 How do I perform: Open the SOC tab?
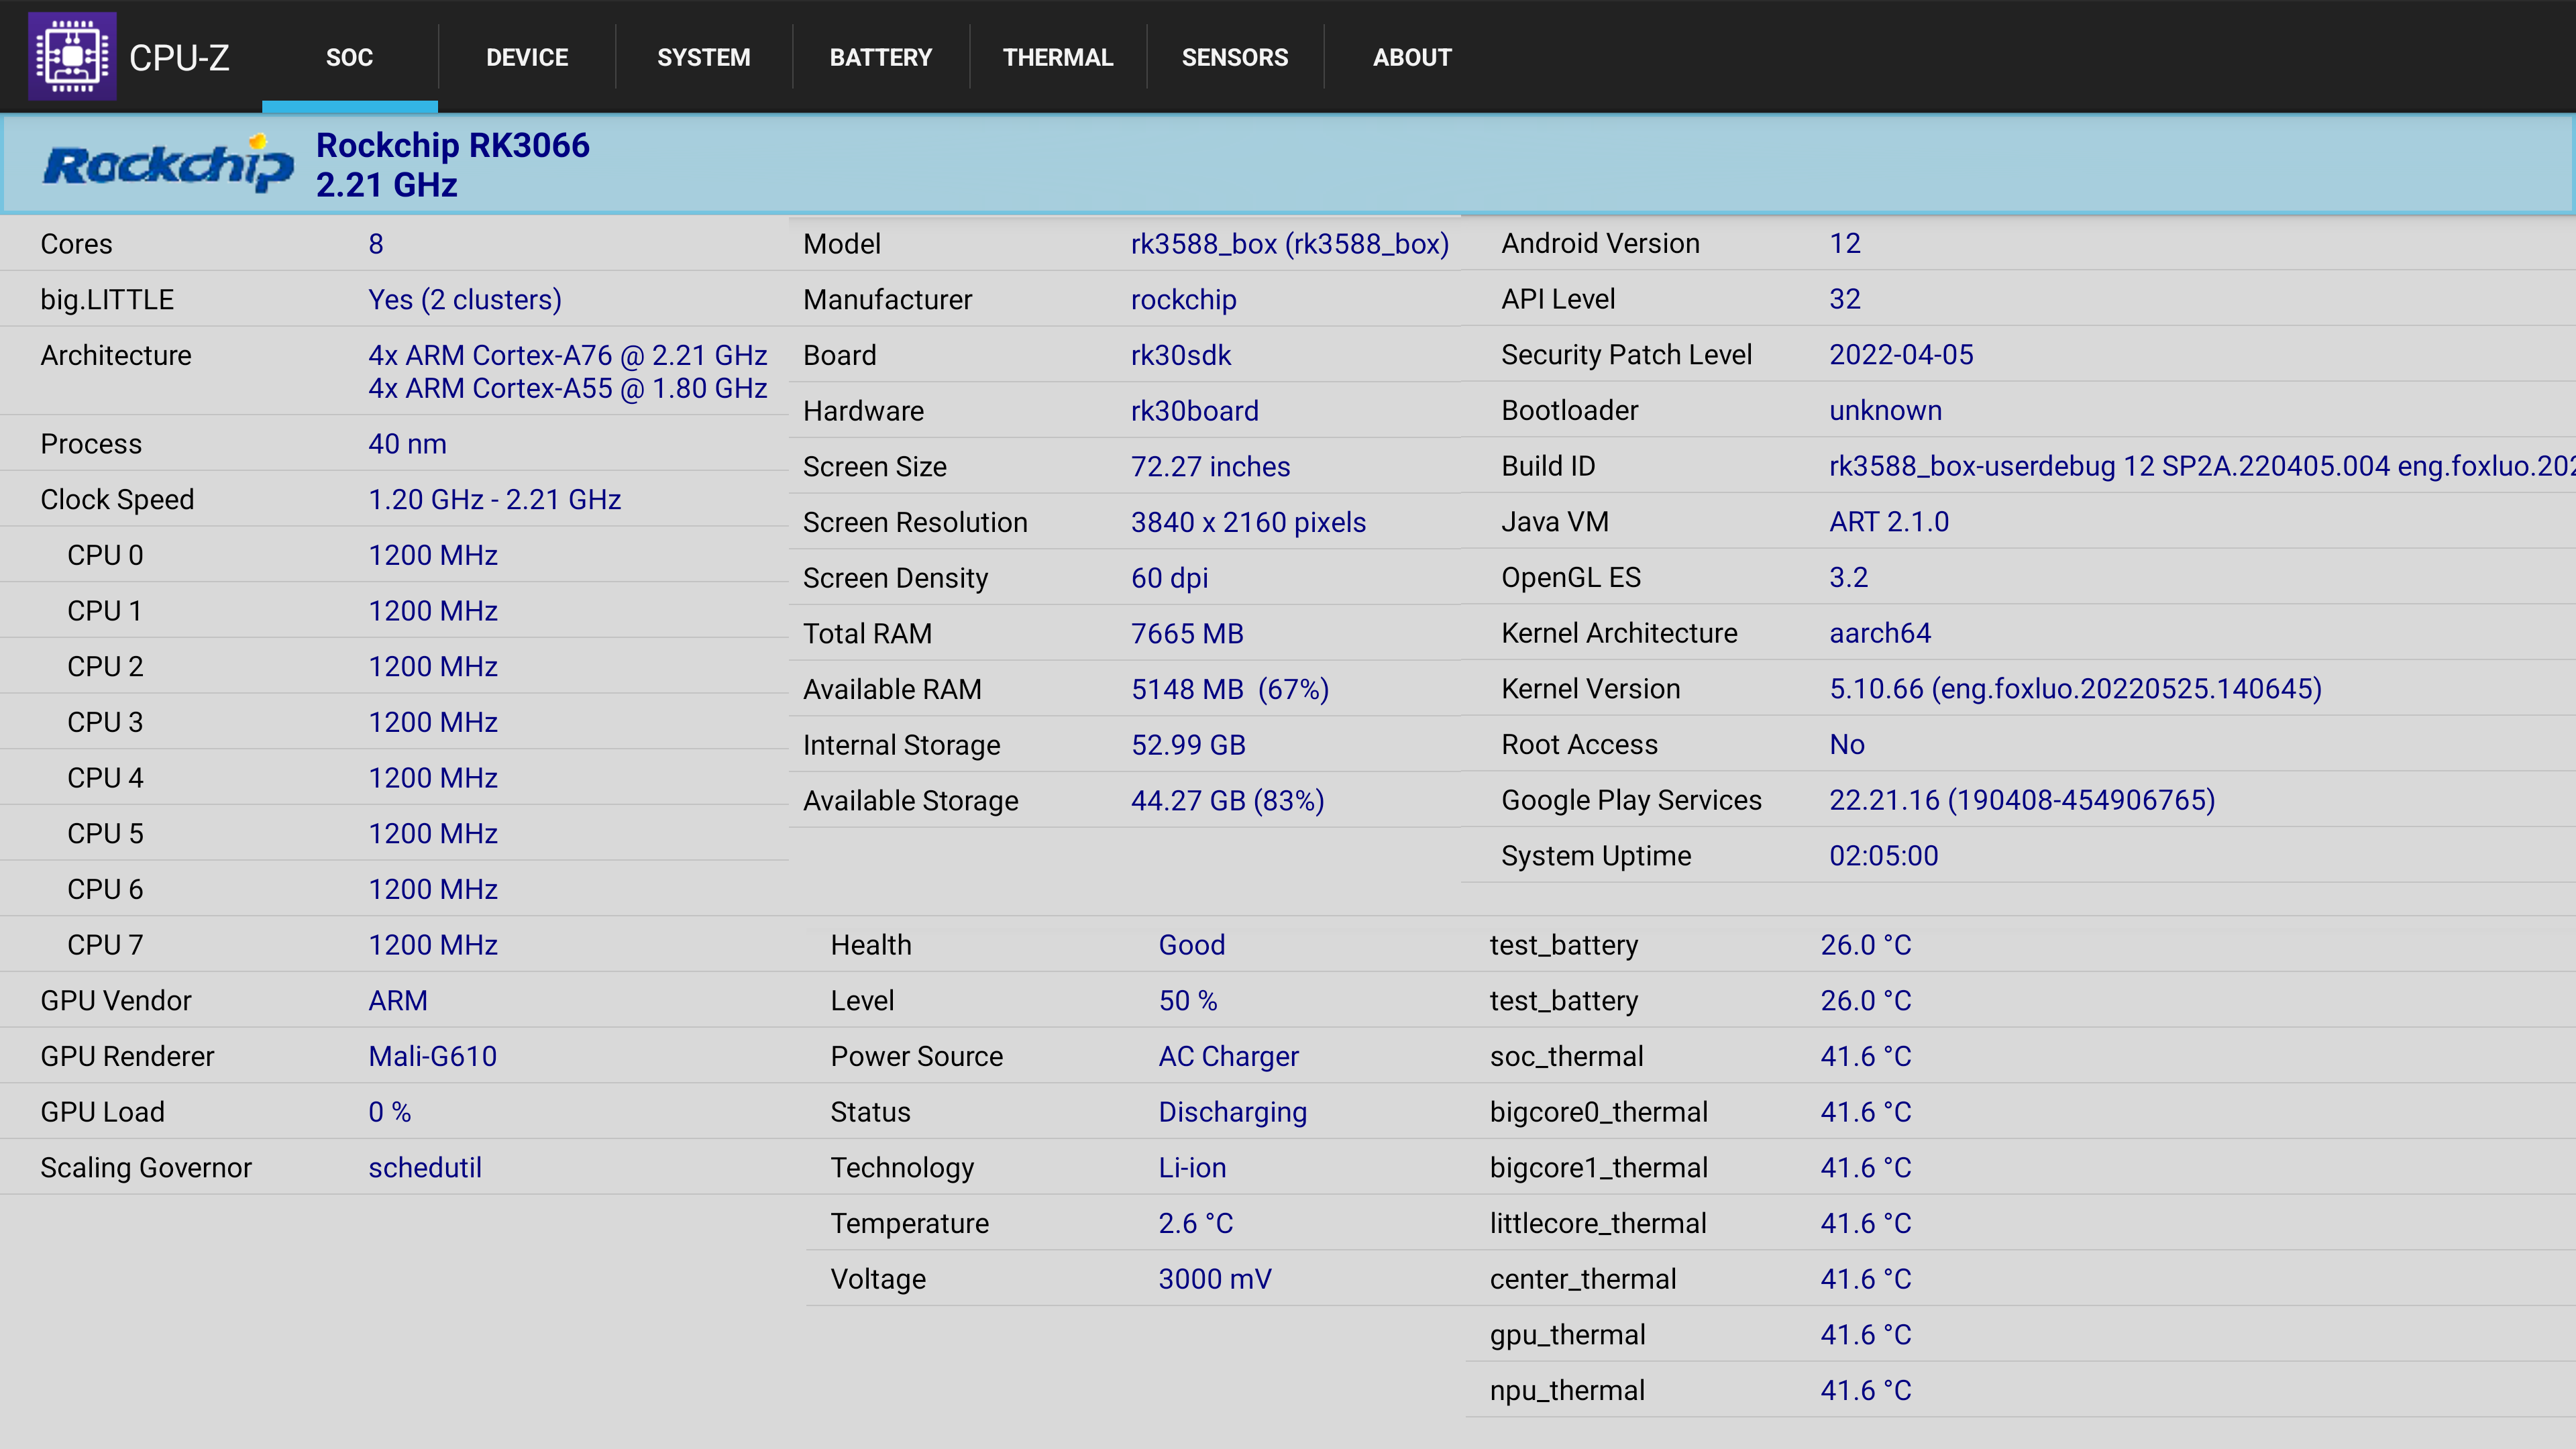(x=349, y=57)
